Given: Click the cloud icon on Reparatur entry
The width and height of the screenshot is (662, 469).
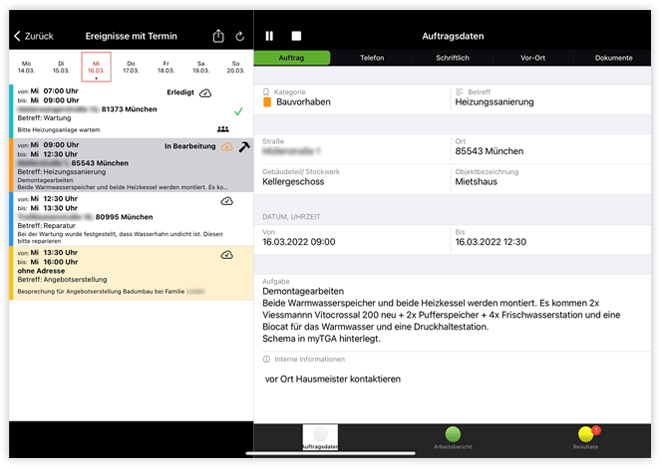Looking at the screenshot, I should tap(227, 201).
